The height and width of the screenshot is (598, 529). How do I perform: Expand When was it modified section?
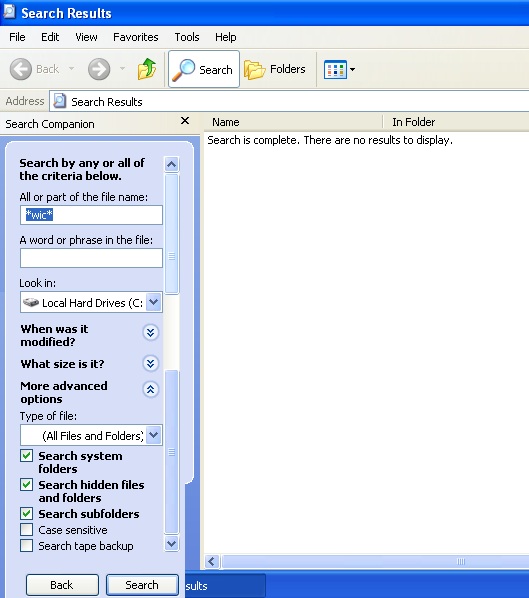pyautogui.click(x=150, y=333)
